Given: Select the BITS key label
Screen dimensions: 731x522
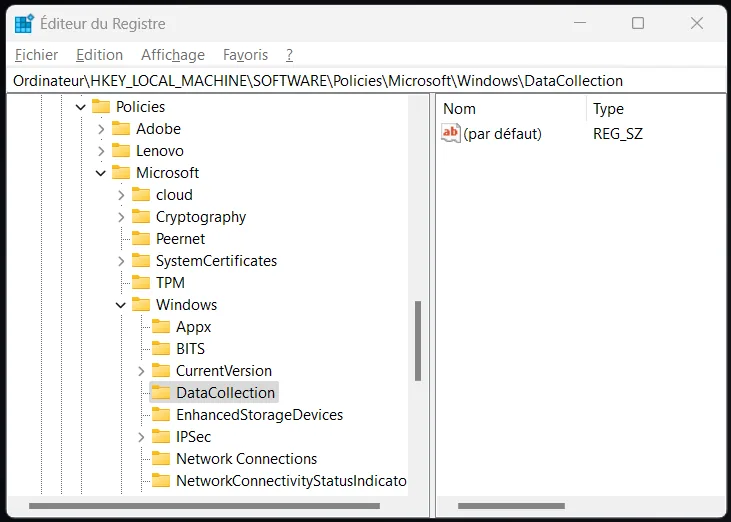Looking at the screenshot, I should tap(190, 349).
